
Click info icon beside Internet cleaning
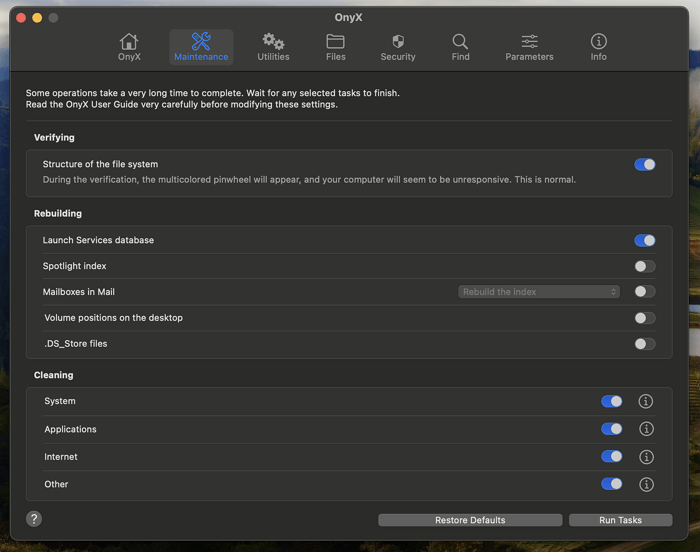pyautogui.click(x=646, y=457)
